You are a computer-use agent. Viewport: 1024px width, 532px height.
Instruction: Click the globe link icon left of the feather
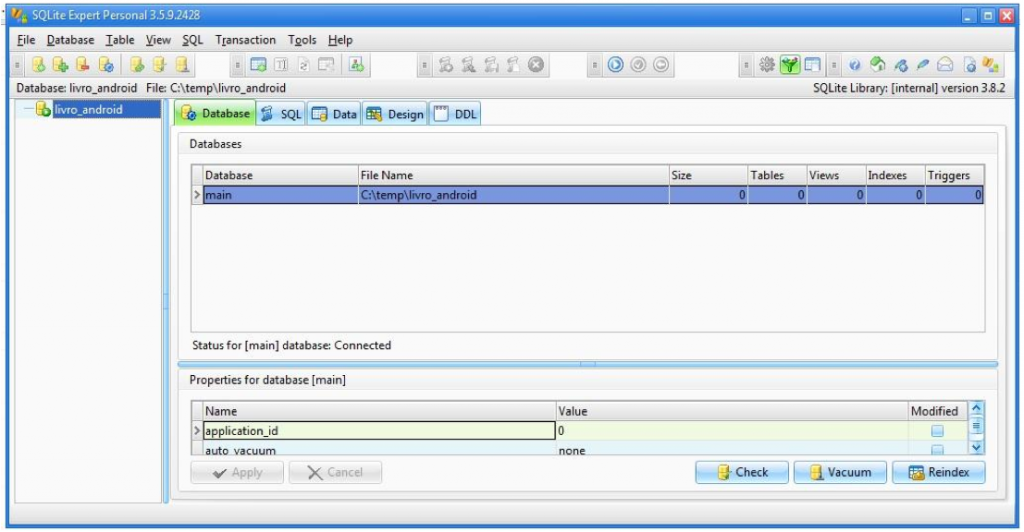pyautogui.click(x=901, y=65)
